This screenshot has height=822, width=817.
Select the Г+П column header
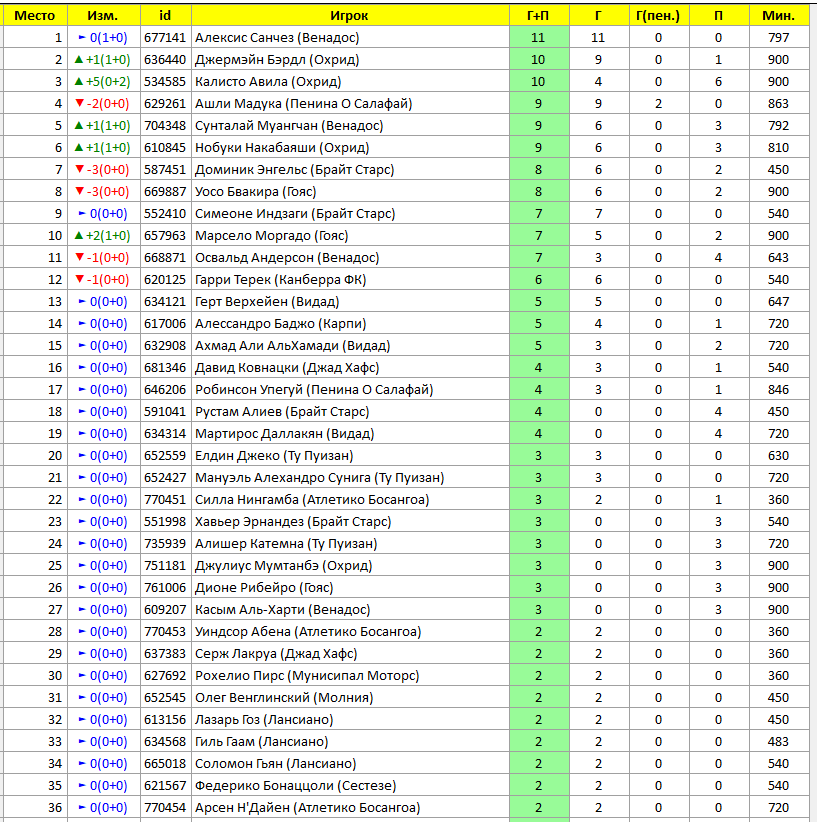point(539,16)
